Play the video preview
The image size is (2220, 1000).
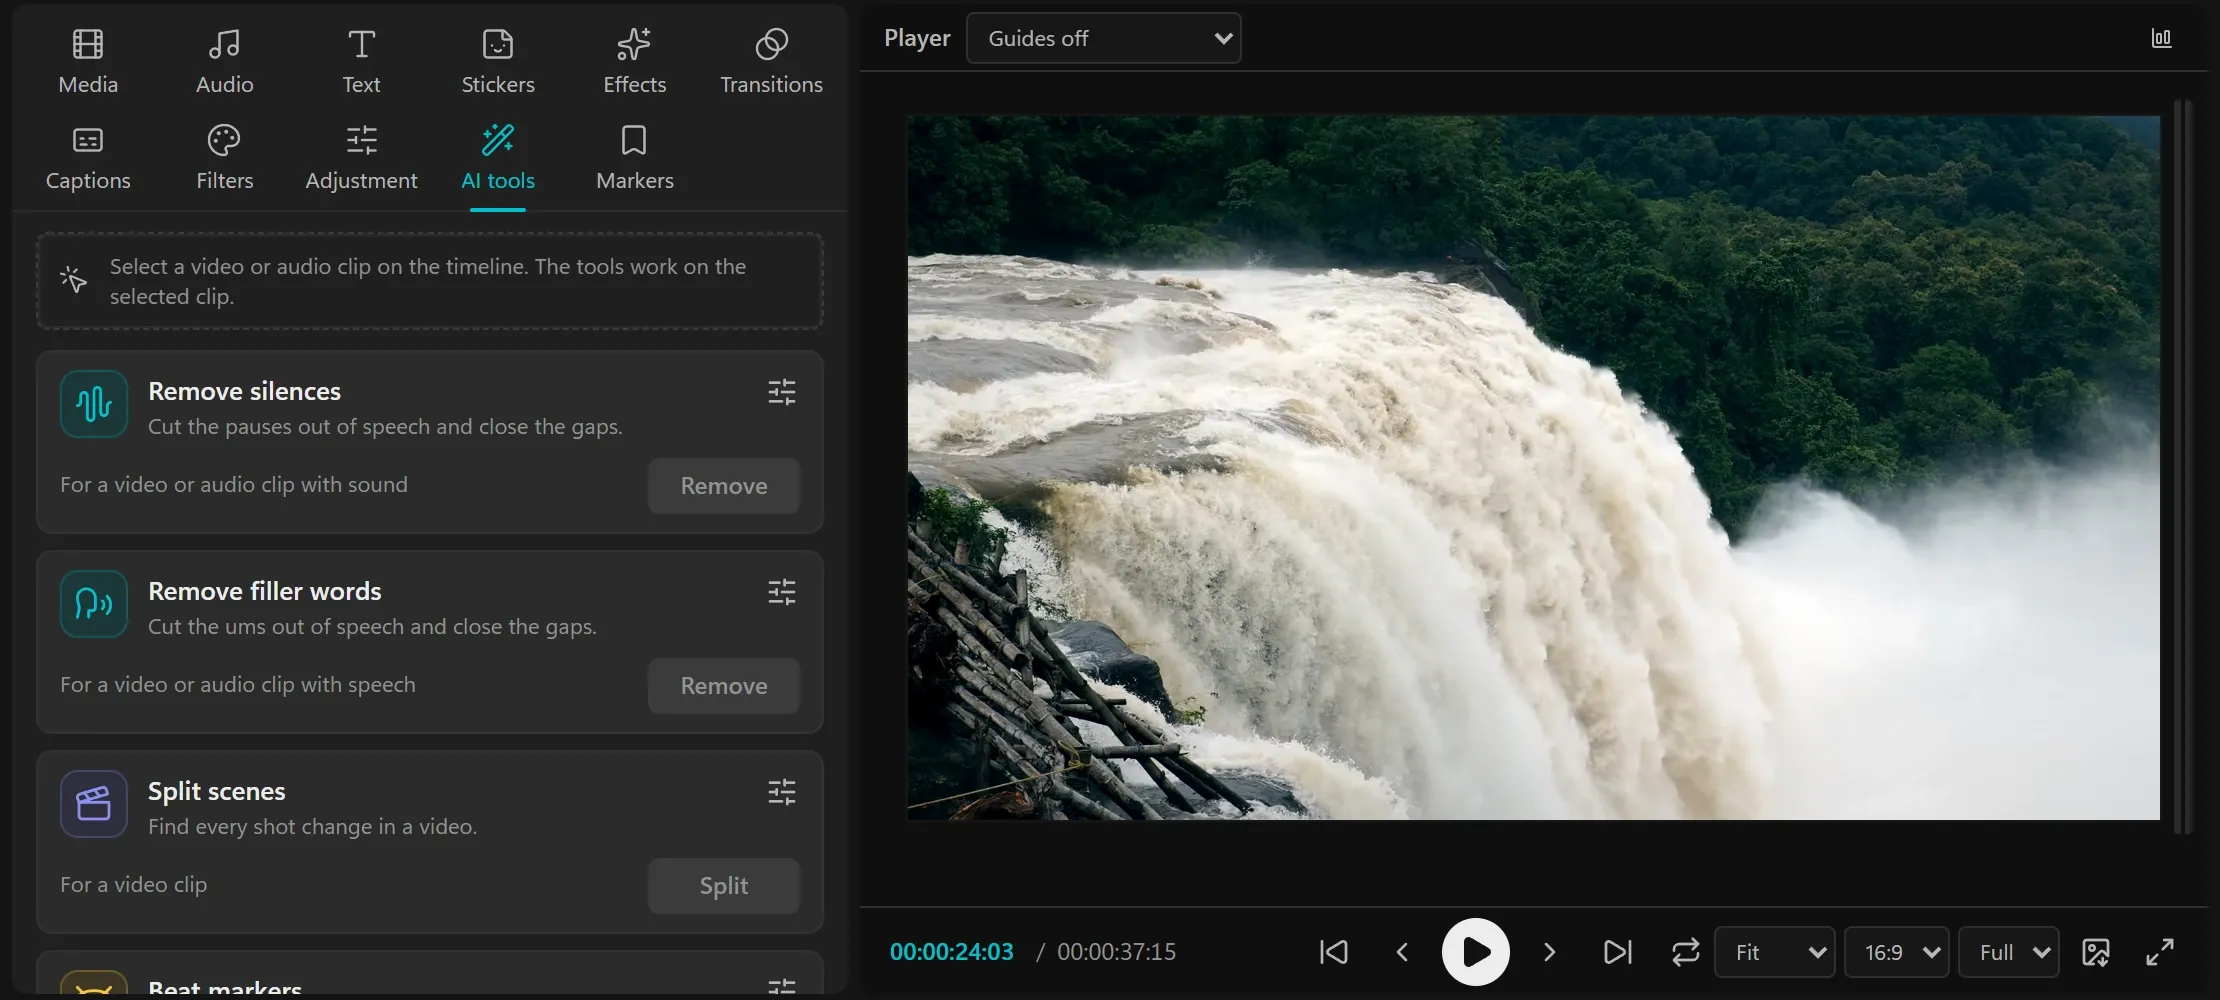click(x=1475, y=952)
